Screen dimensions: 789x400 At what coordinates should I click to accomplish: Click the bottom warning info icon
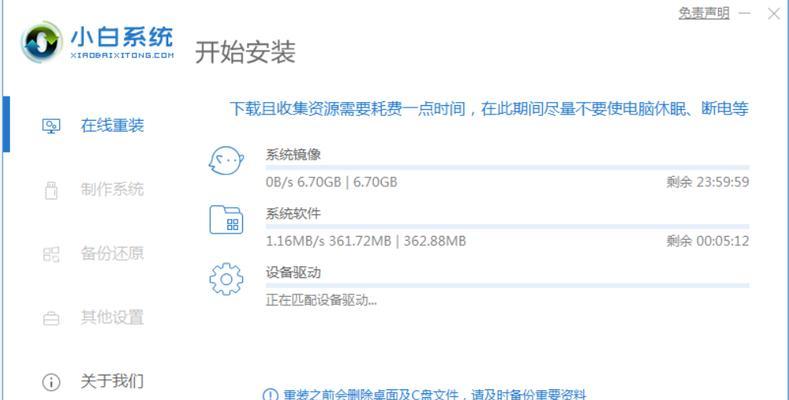(270, 395)
